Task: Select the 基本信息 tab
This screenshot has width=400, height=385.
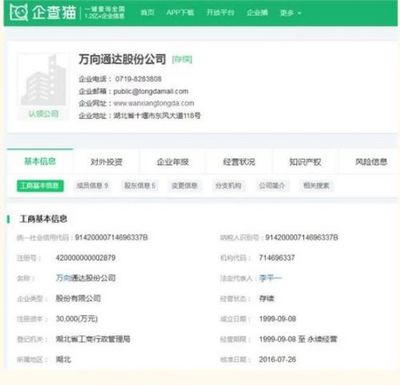Action: (x=40, y=162)
